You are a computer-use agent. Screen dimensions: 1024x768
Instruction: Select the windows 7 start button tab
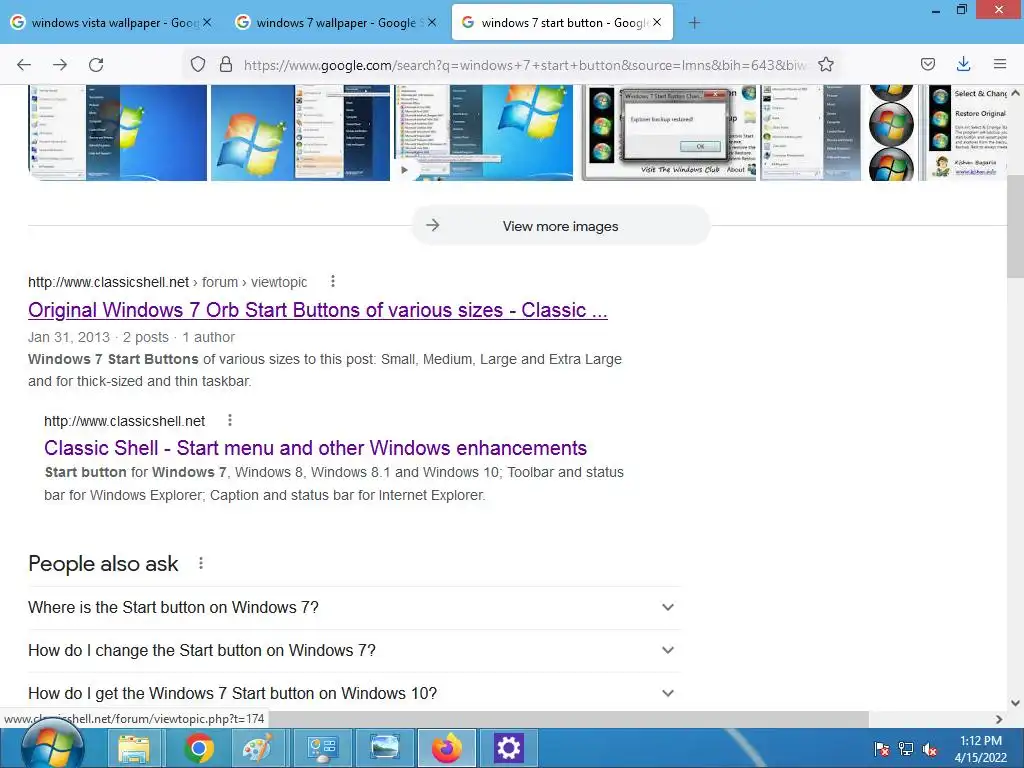point(562,23)
